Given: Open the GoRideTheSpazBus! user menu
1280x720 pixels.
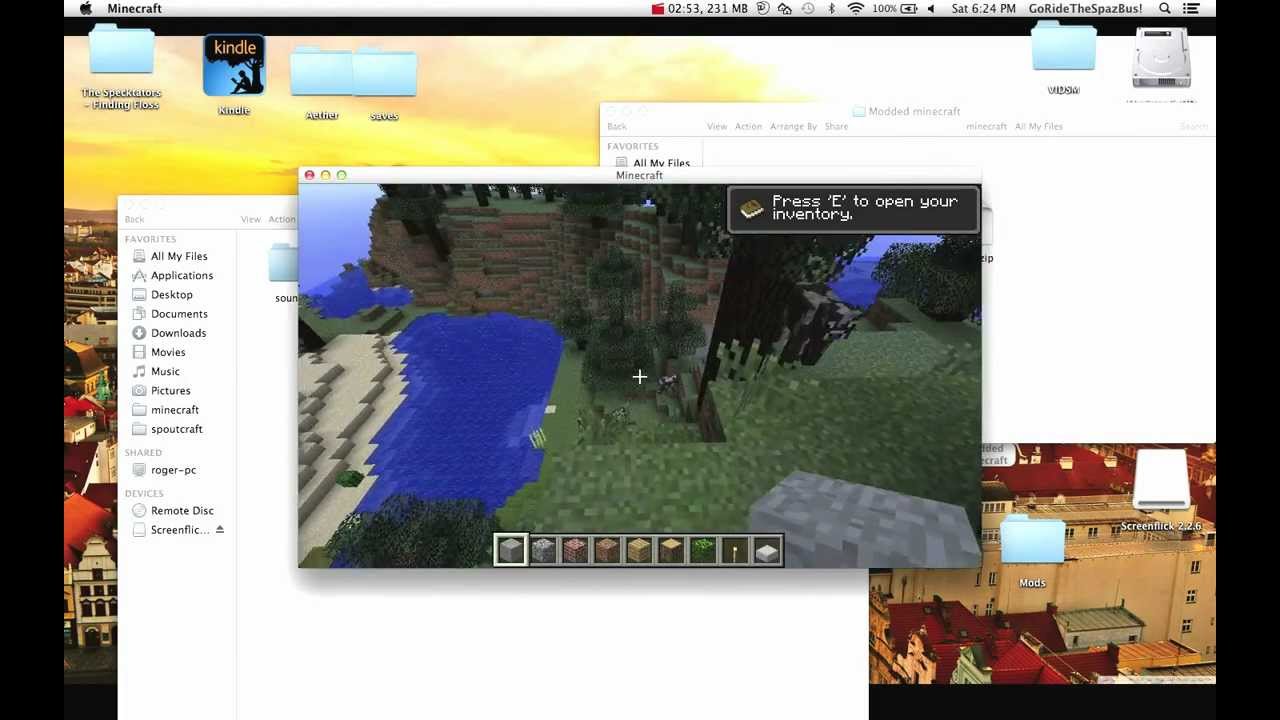Looking at the screenshot, I should [1086, 8].
